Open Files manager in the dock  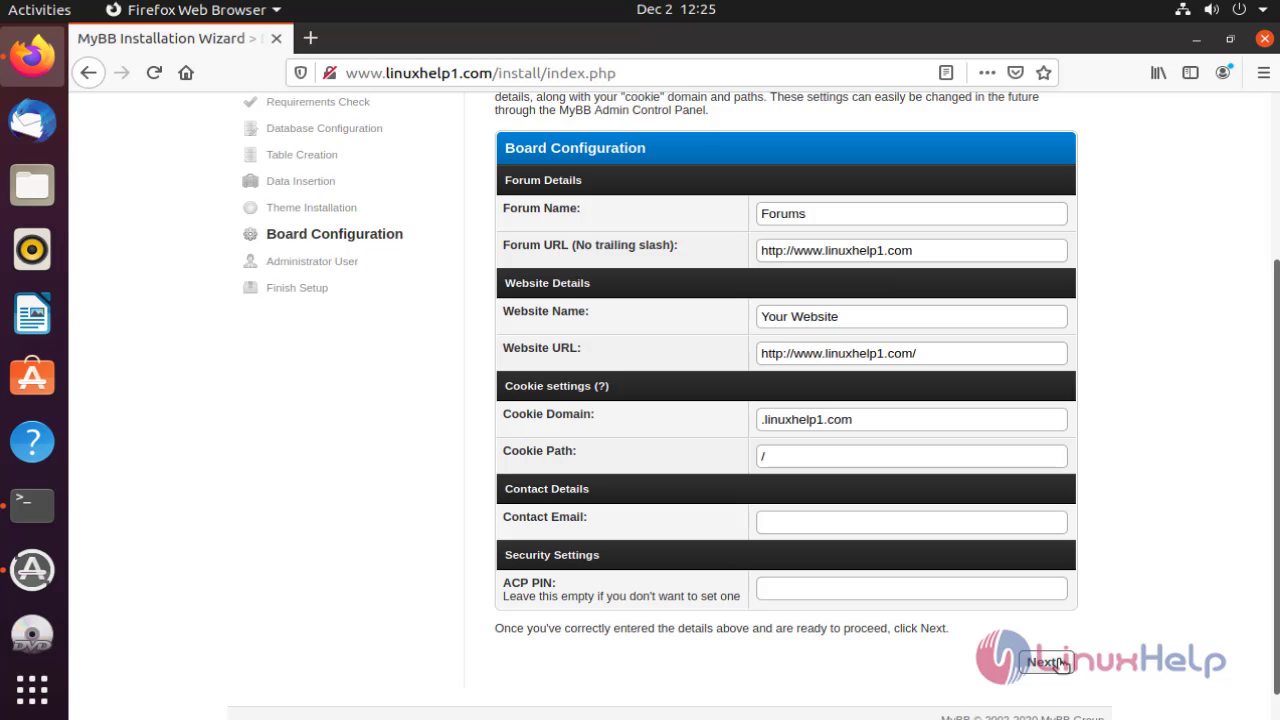pyautogui.click(x=32, y=185)
